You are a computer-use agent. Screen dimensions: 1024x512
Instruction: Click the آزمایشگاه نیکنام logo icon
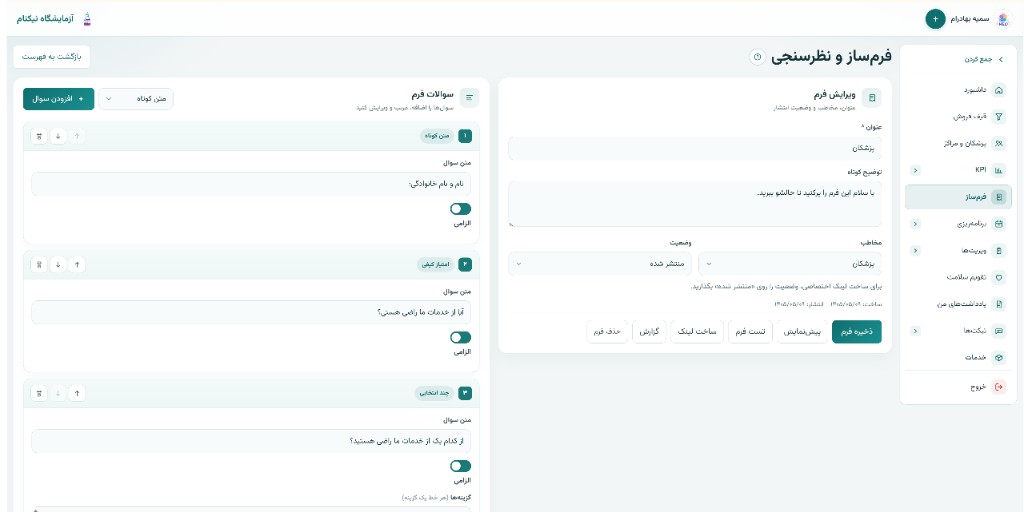(x=88, y=19)
